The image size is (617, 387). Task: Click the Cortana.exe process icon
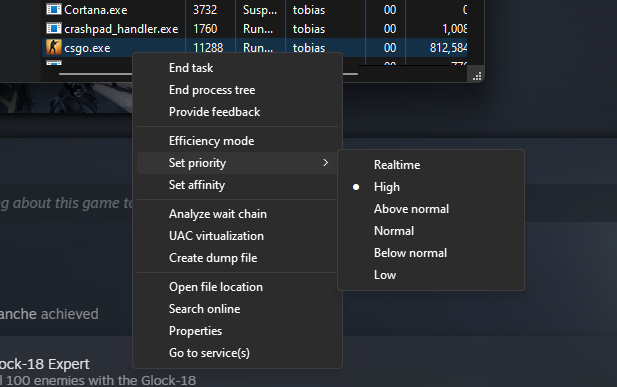tap(54, 9)
